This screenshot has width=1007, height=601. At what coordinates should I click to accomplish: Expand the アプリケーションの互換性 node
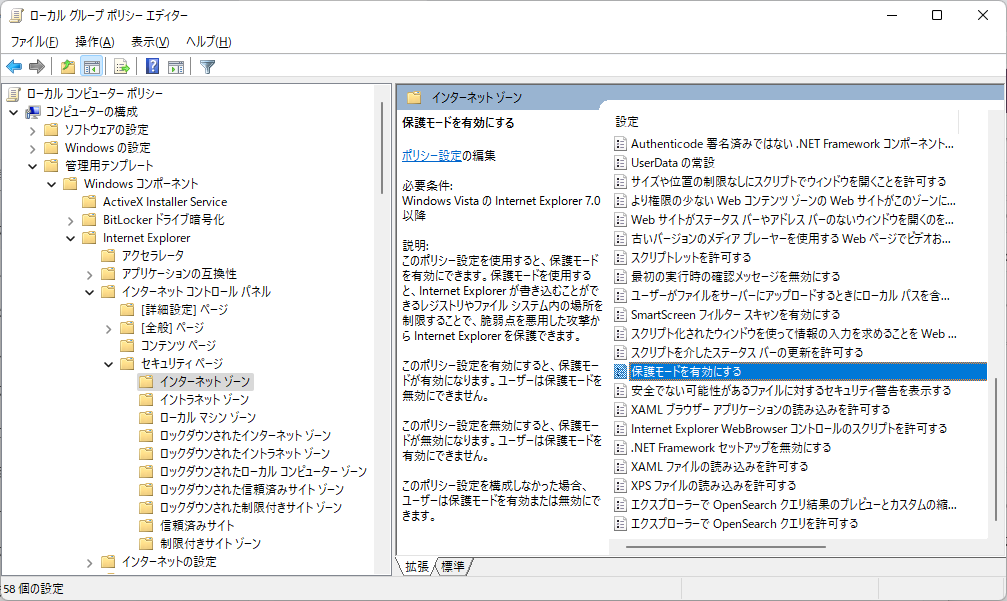pos(89,274)
